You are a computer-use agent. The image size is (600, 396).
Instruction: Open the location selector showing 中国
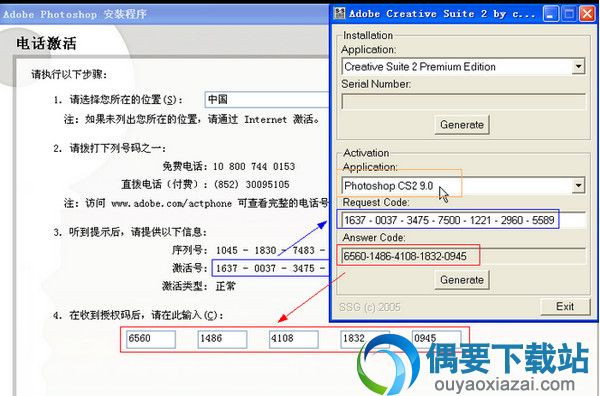(x=267, y=100)
